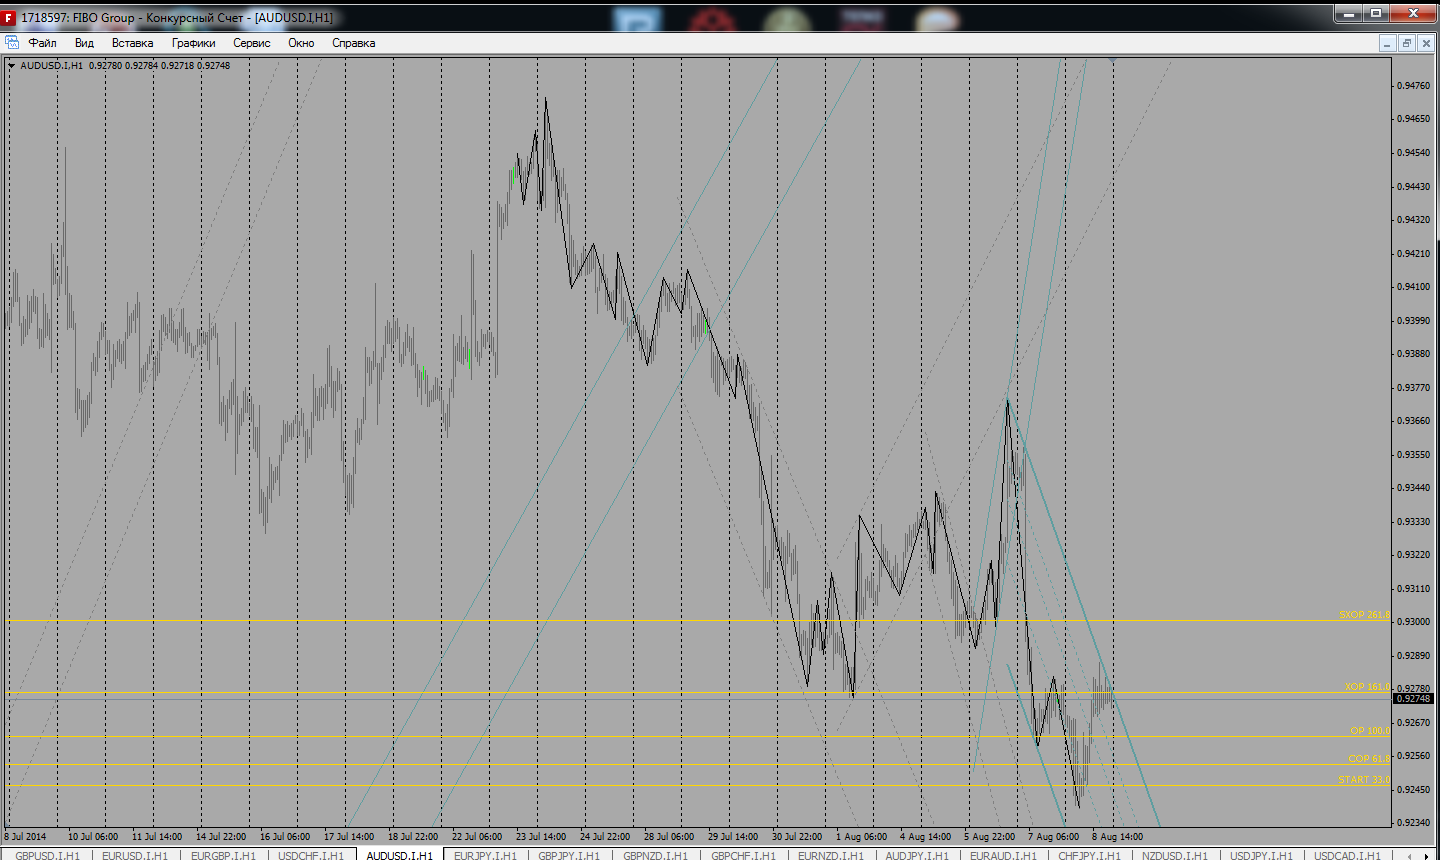Viewport: 1440px width, 860px height.
Task: Open the Файл menu
Action: [x=42, y=43]
